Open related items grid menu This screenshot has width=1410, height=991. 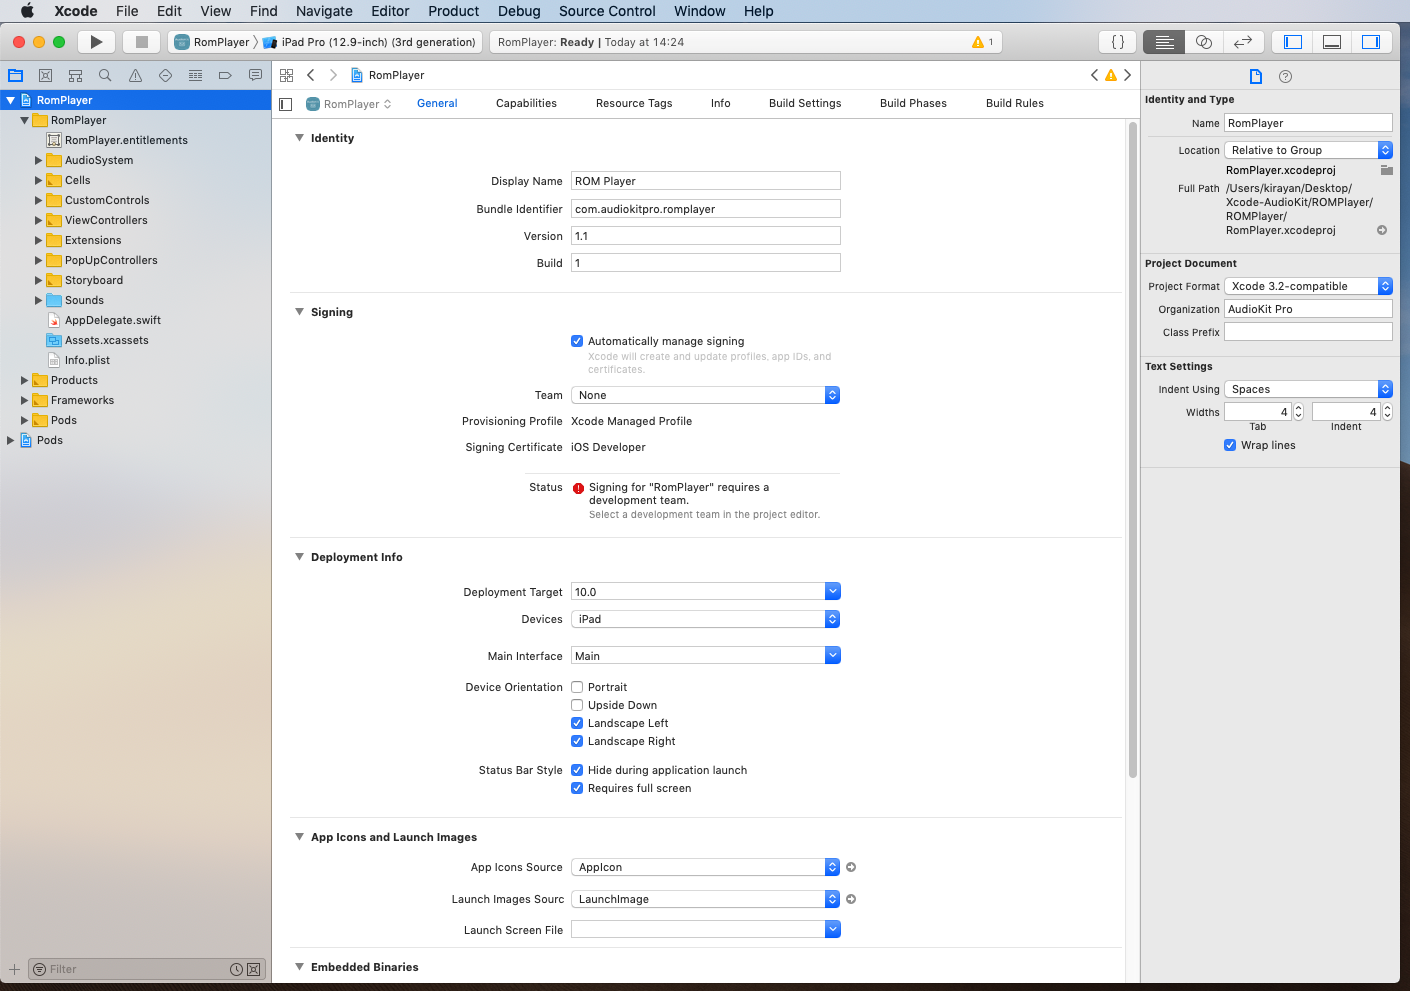[x=287, y=75]
